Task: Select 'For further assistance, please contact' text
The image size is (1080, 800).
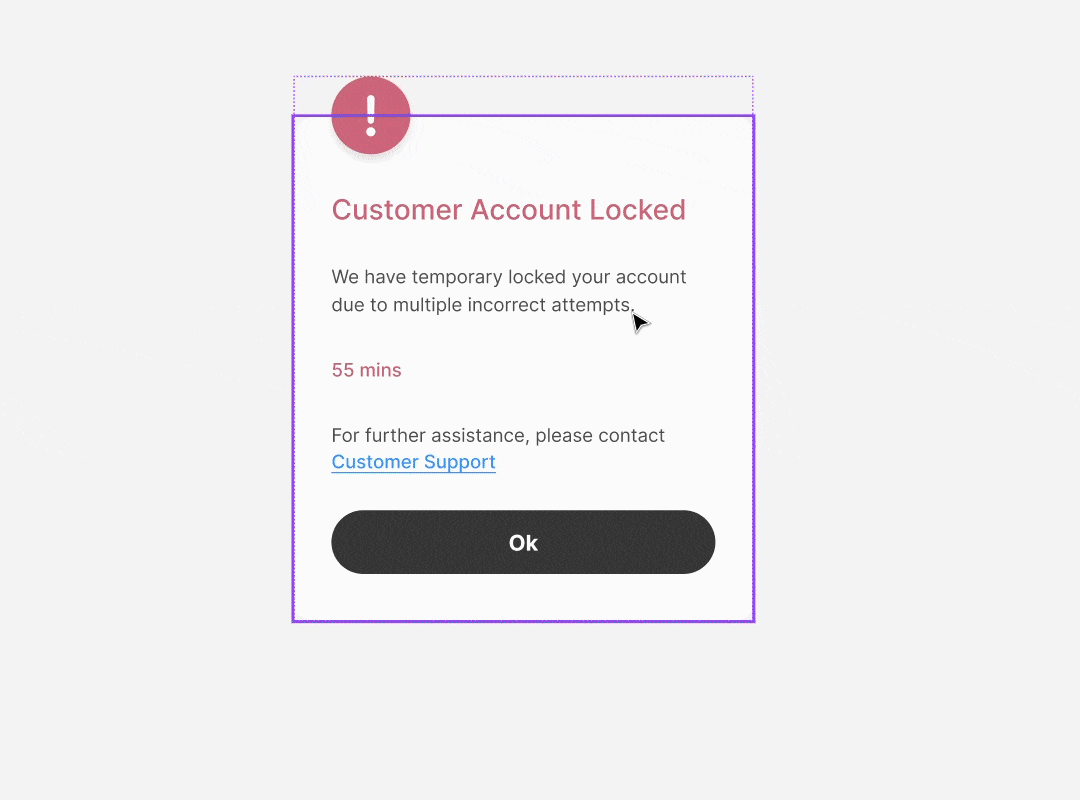Action: (x=498, y=435)
